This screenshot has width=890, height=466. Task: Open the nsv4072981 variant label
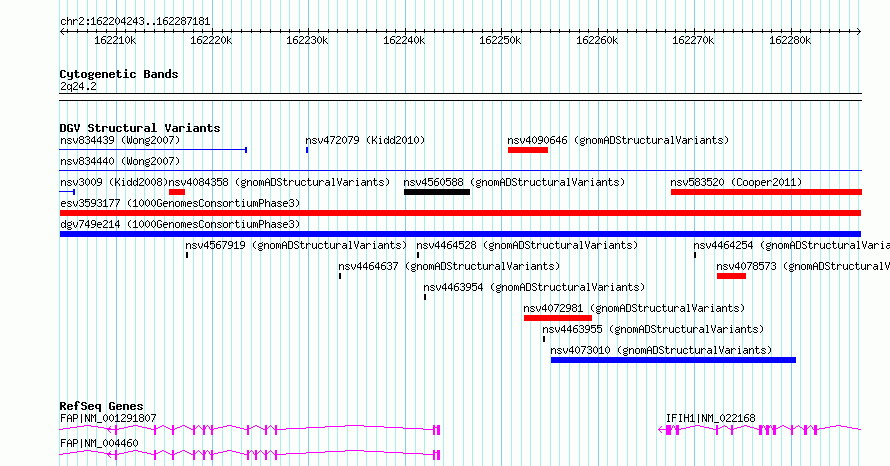coord(634,308)
